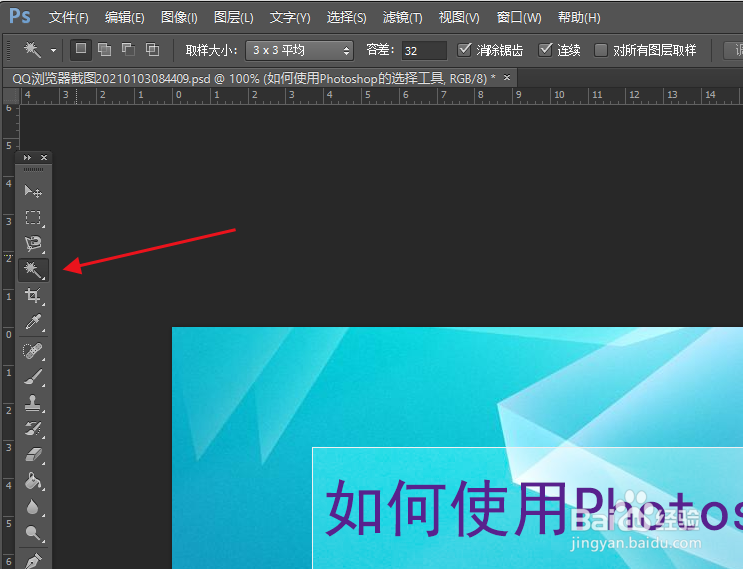Open the Magic Wand tool preset picker
Screen dimensions: 743x569
click(54, 50)
